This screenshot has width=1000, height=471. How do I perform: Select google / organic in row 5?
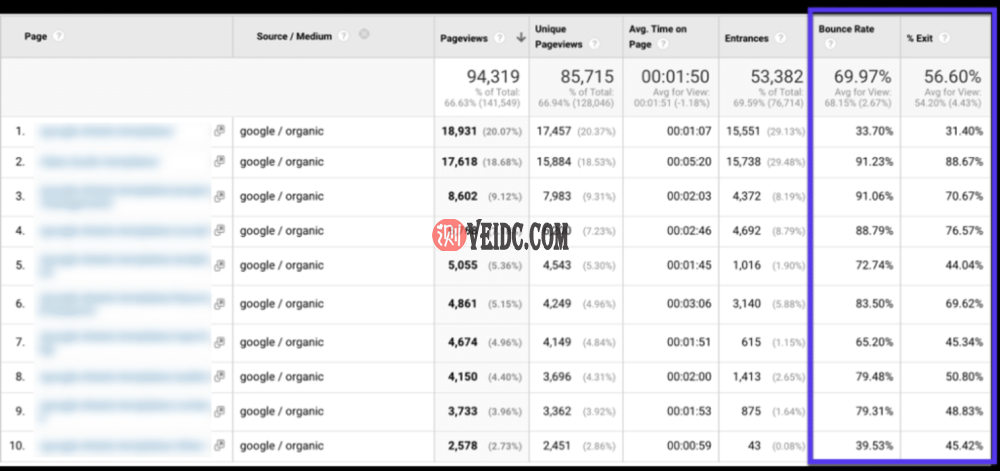click(281, 265)
